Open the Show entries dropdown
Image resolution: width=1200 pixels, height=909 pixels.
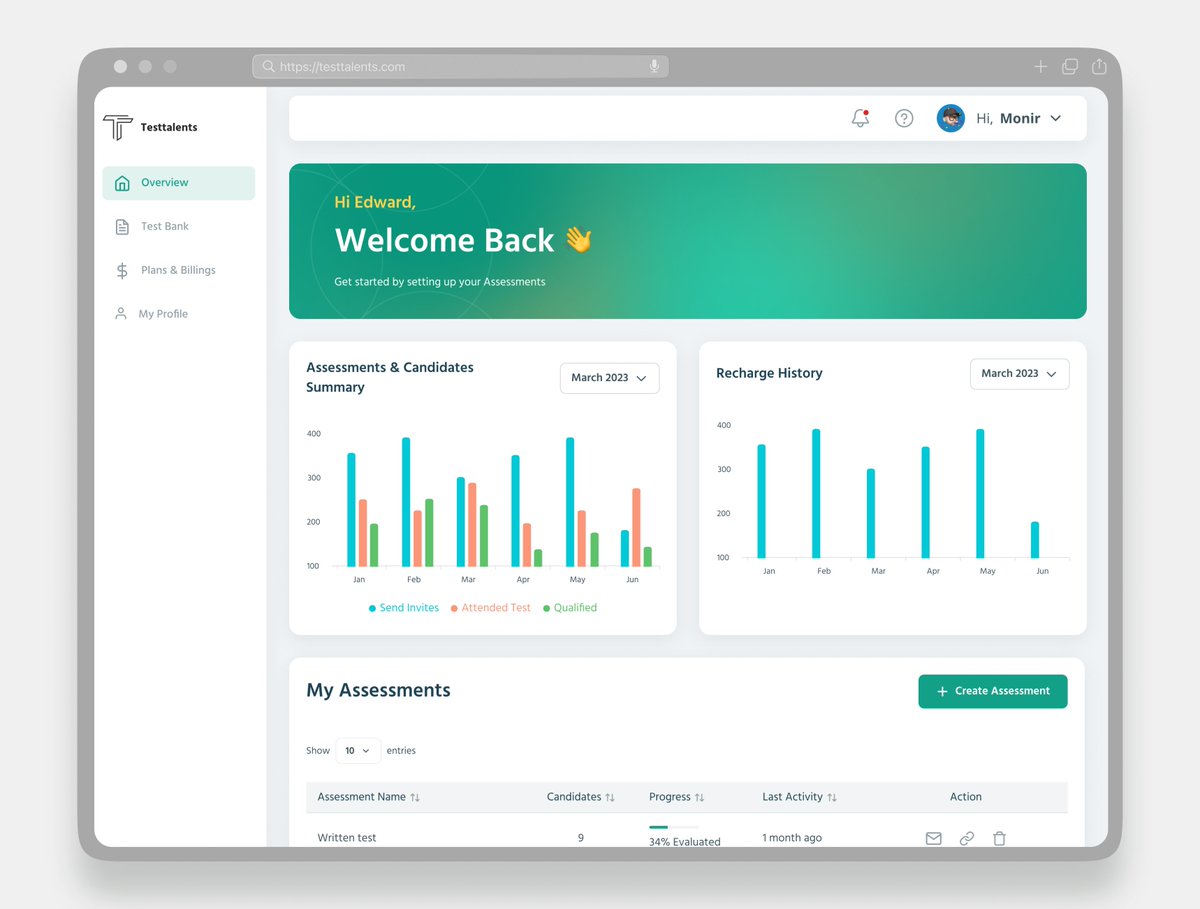(357, 750)
